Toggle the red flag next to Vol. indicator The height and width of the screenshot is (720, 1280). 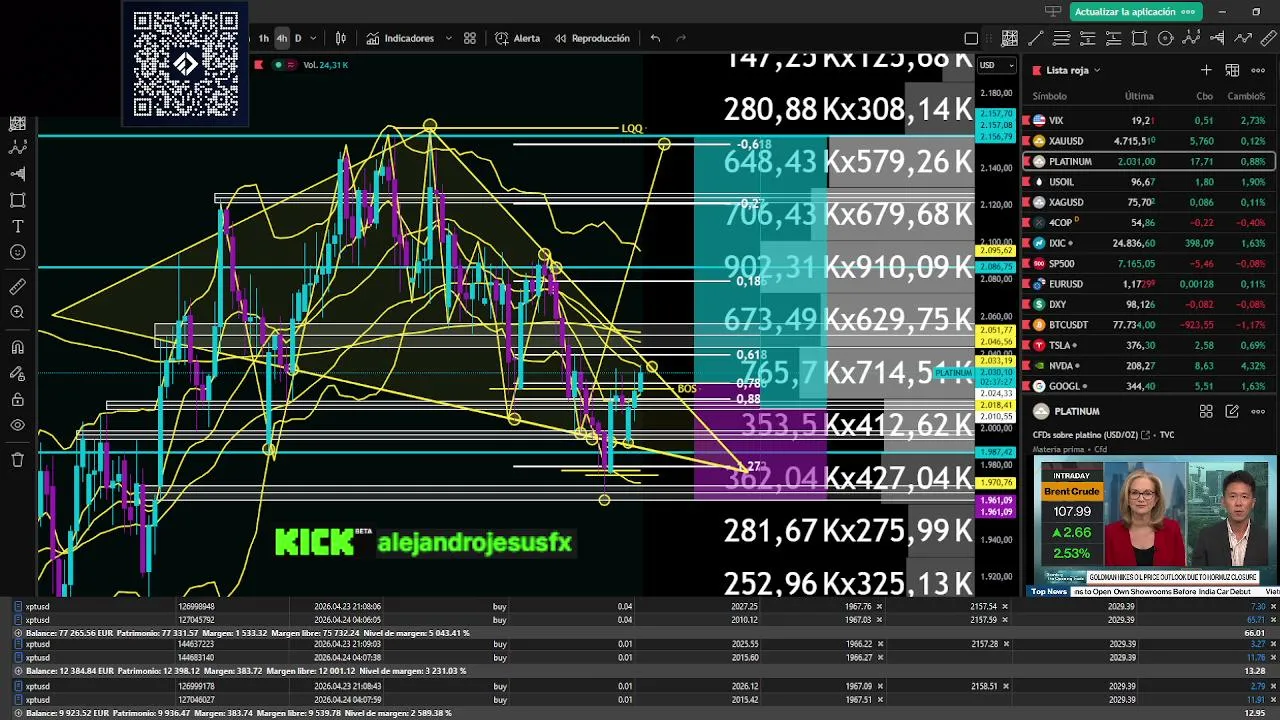258,65
